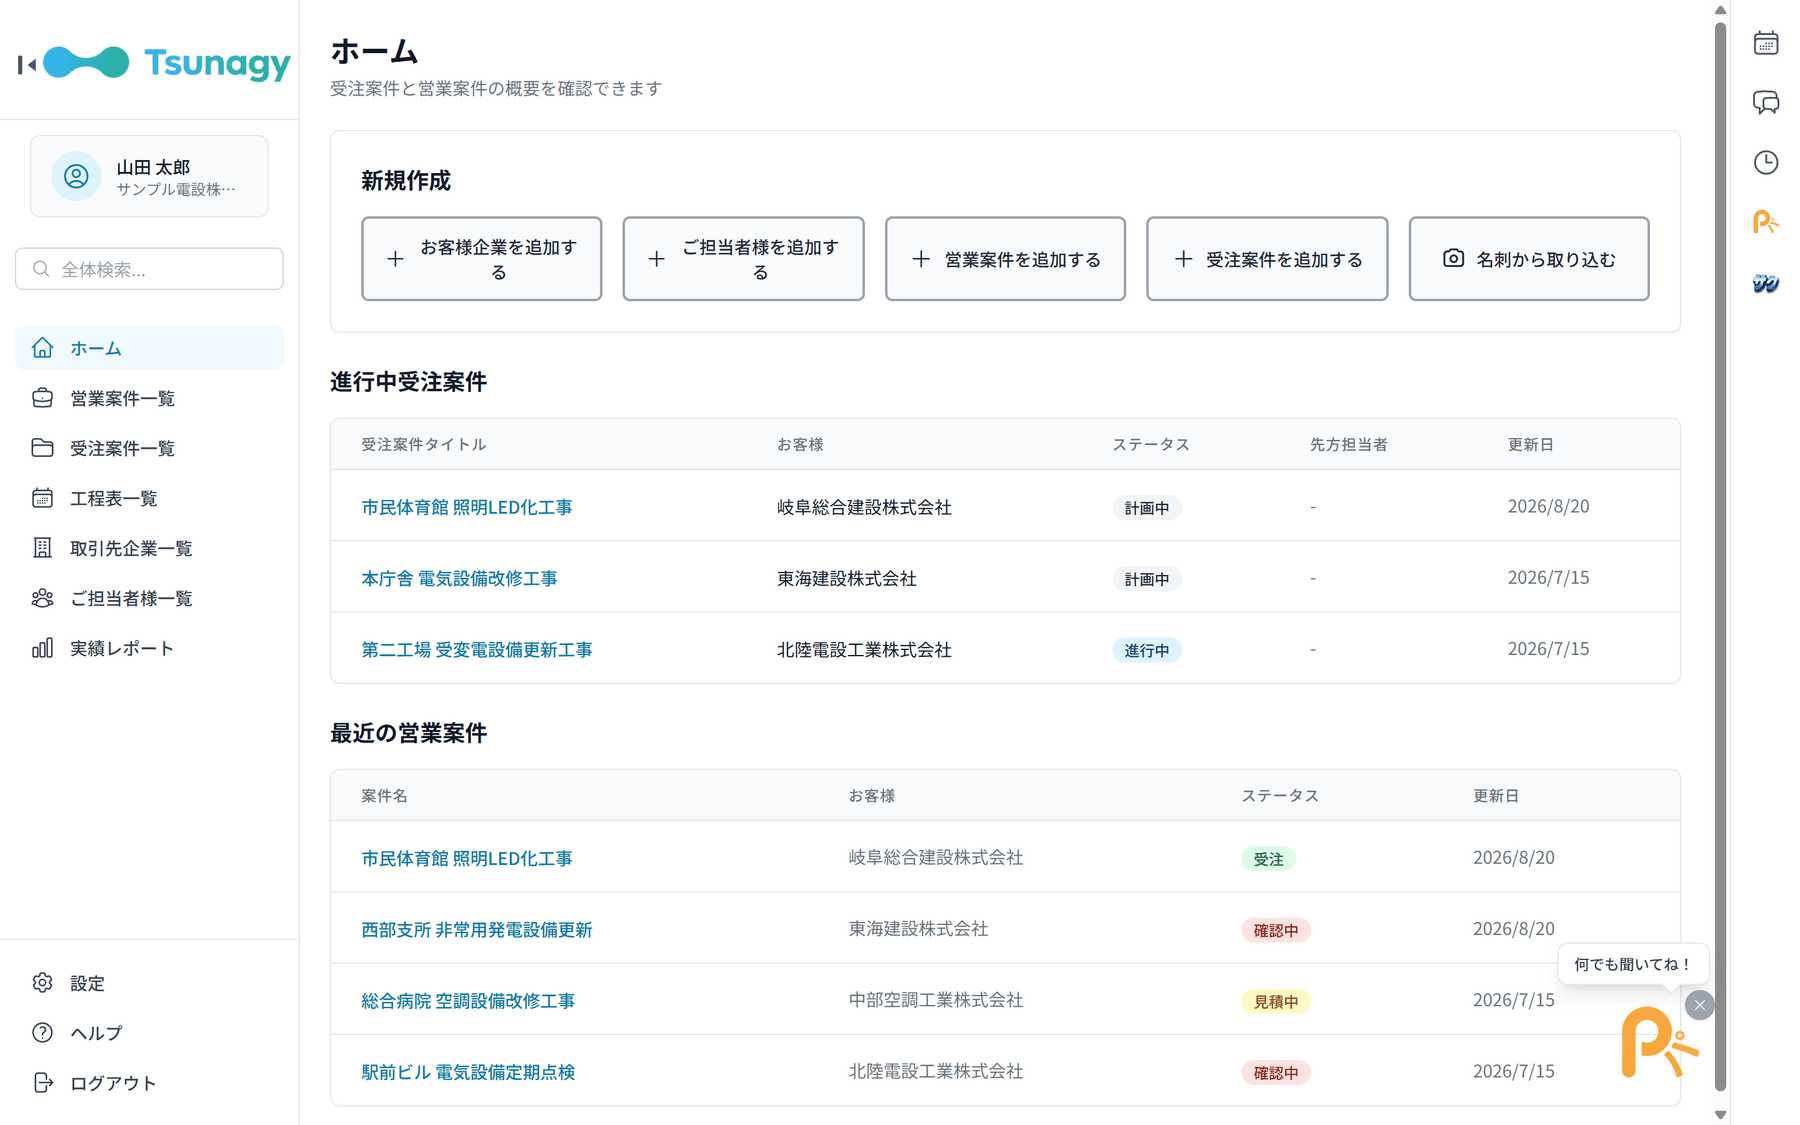
Task: Click 中部空調工業株式会社 customer cell
Action: (x=936, y=1000)
